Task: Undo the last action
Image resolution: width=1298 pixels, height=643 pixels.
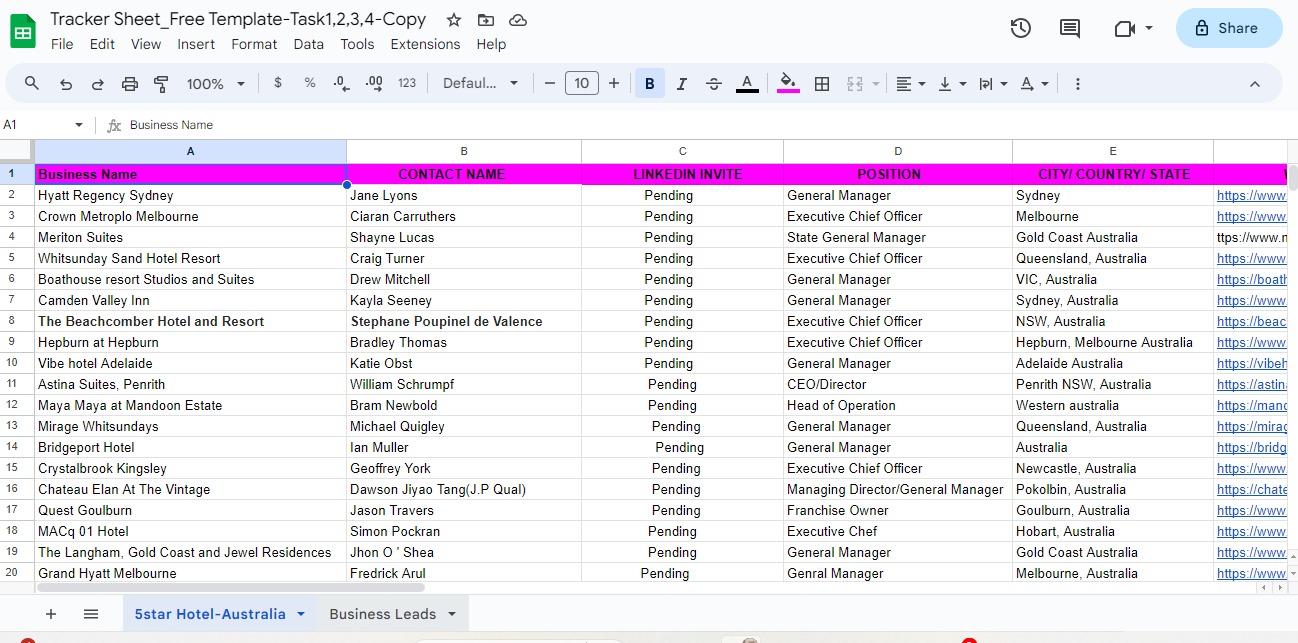Action: coord(66,84)
